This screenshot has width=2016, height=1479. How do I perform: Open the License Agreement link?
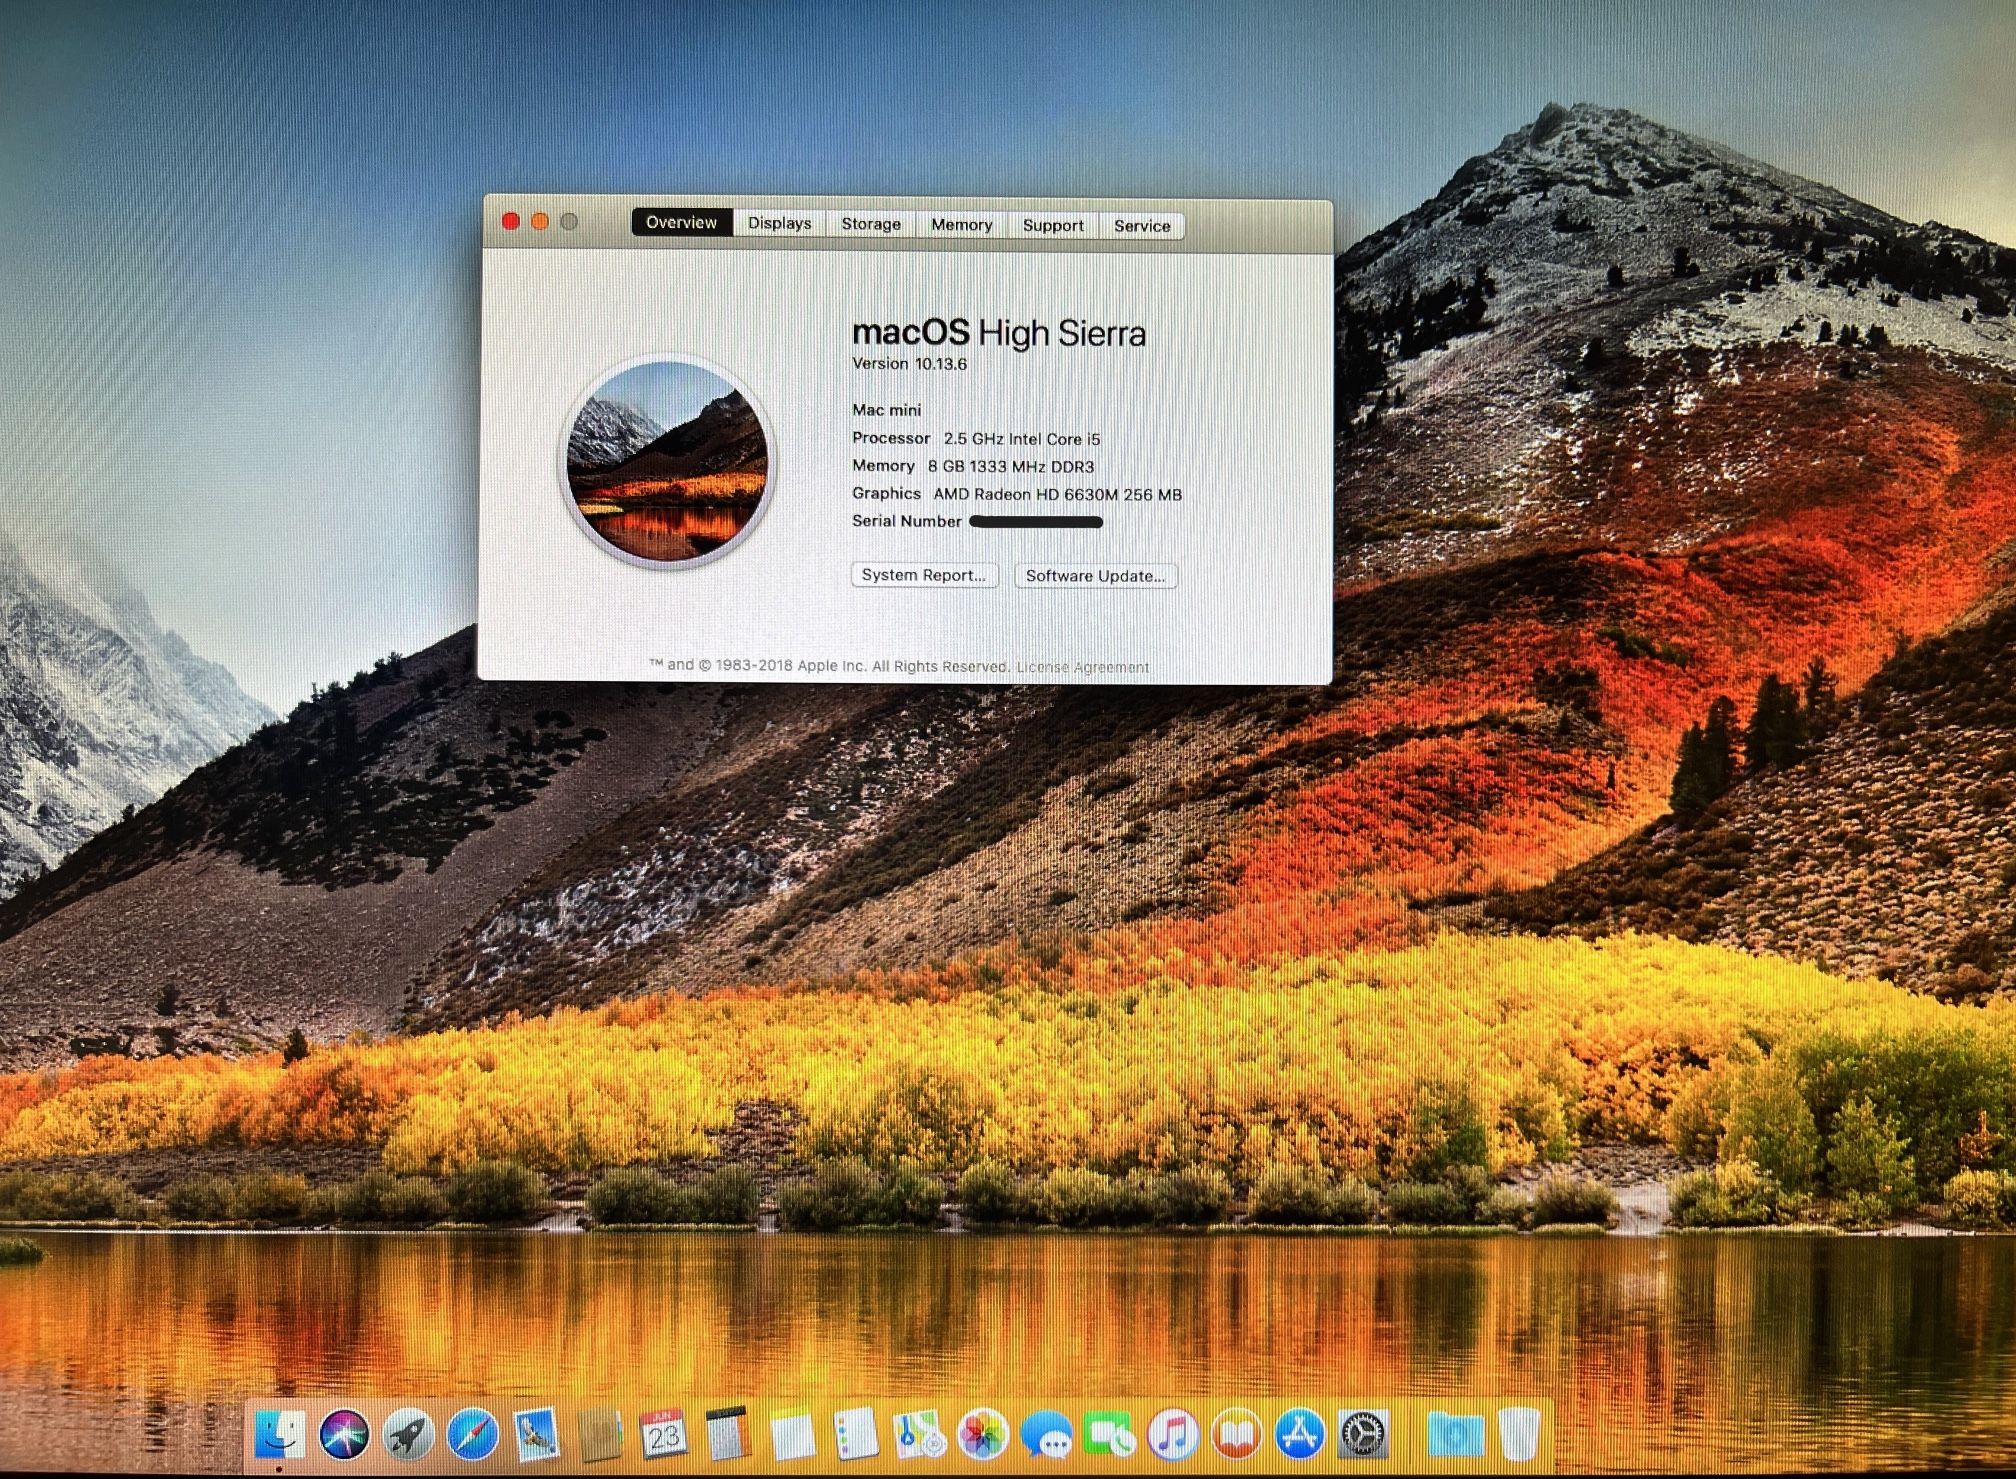[x=1083, y=667]
